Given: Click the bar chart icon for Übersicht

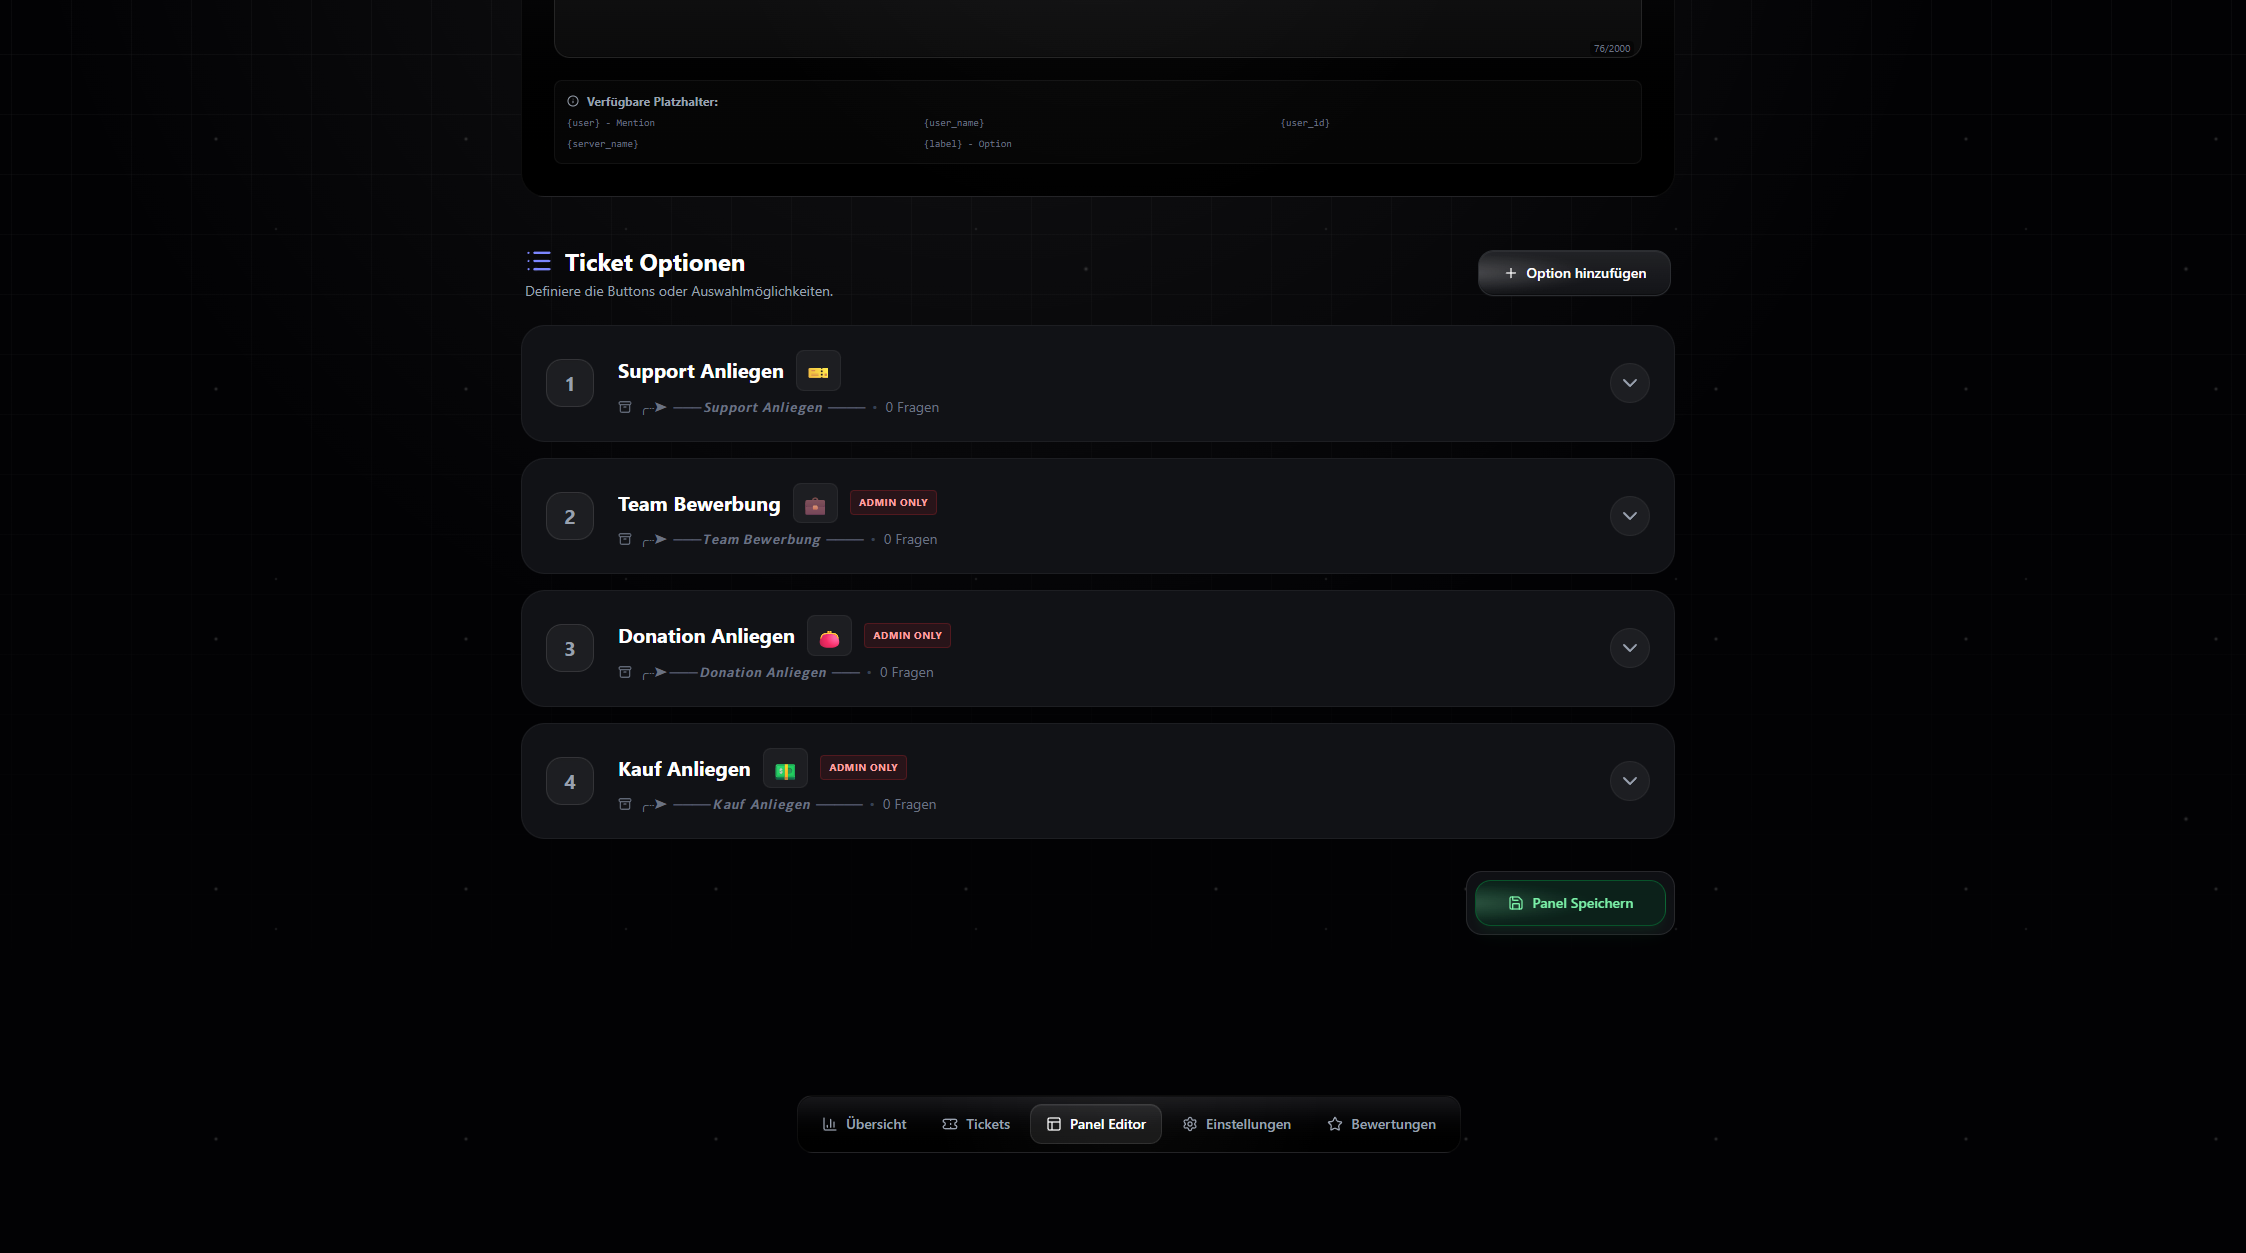Looking at the screenshot, I should [x=830, y=1124].
